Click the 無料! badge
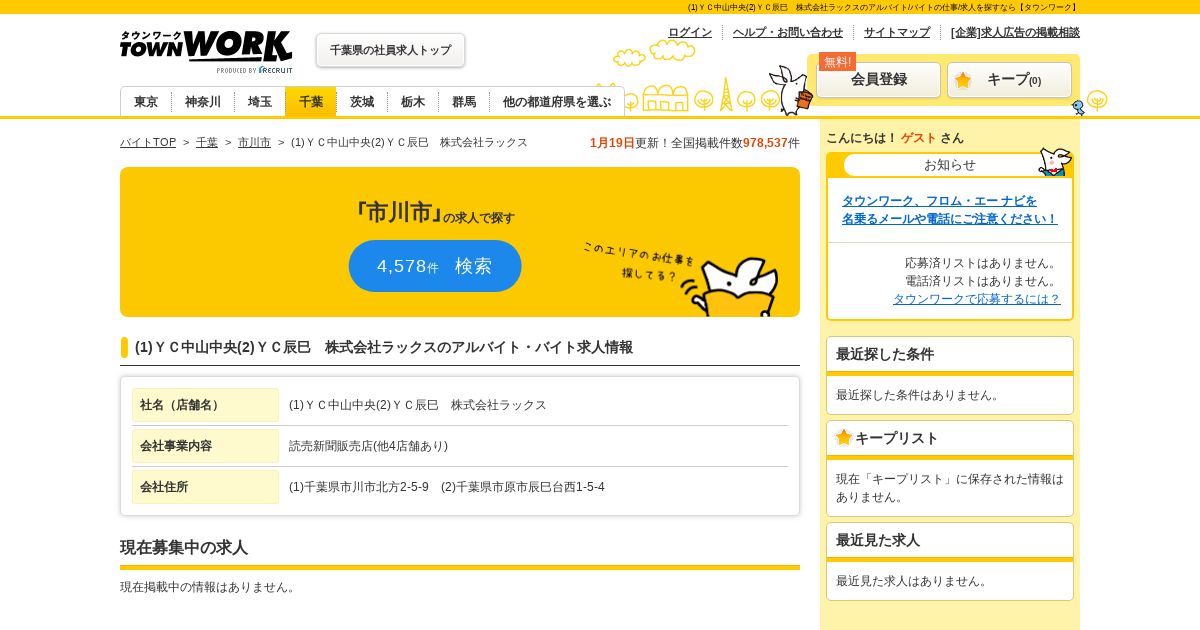Image resolution: width=1200 pixels, height=630 pixels. point(837,61)
